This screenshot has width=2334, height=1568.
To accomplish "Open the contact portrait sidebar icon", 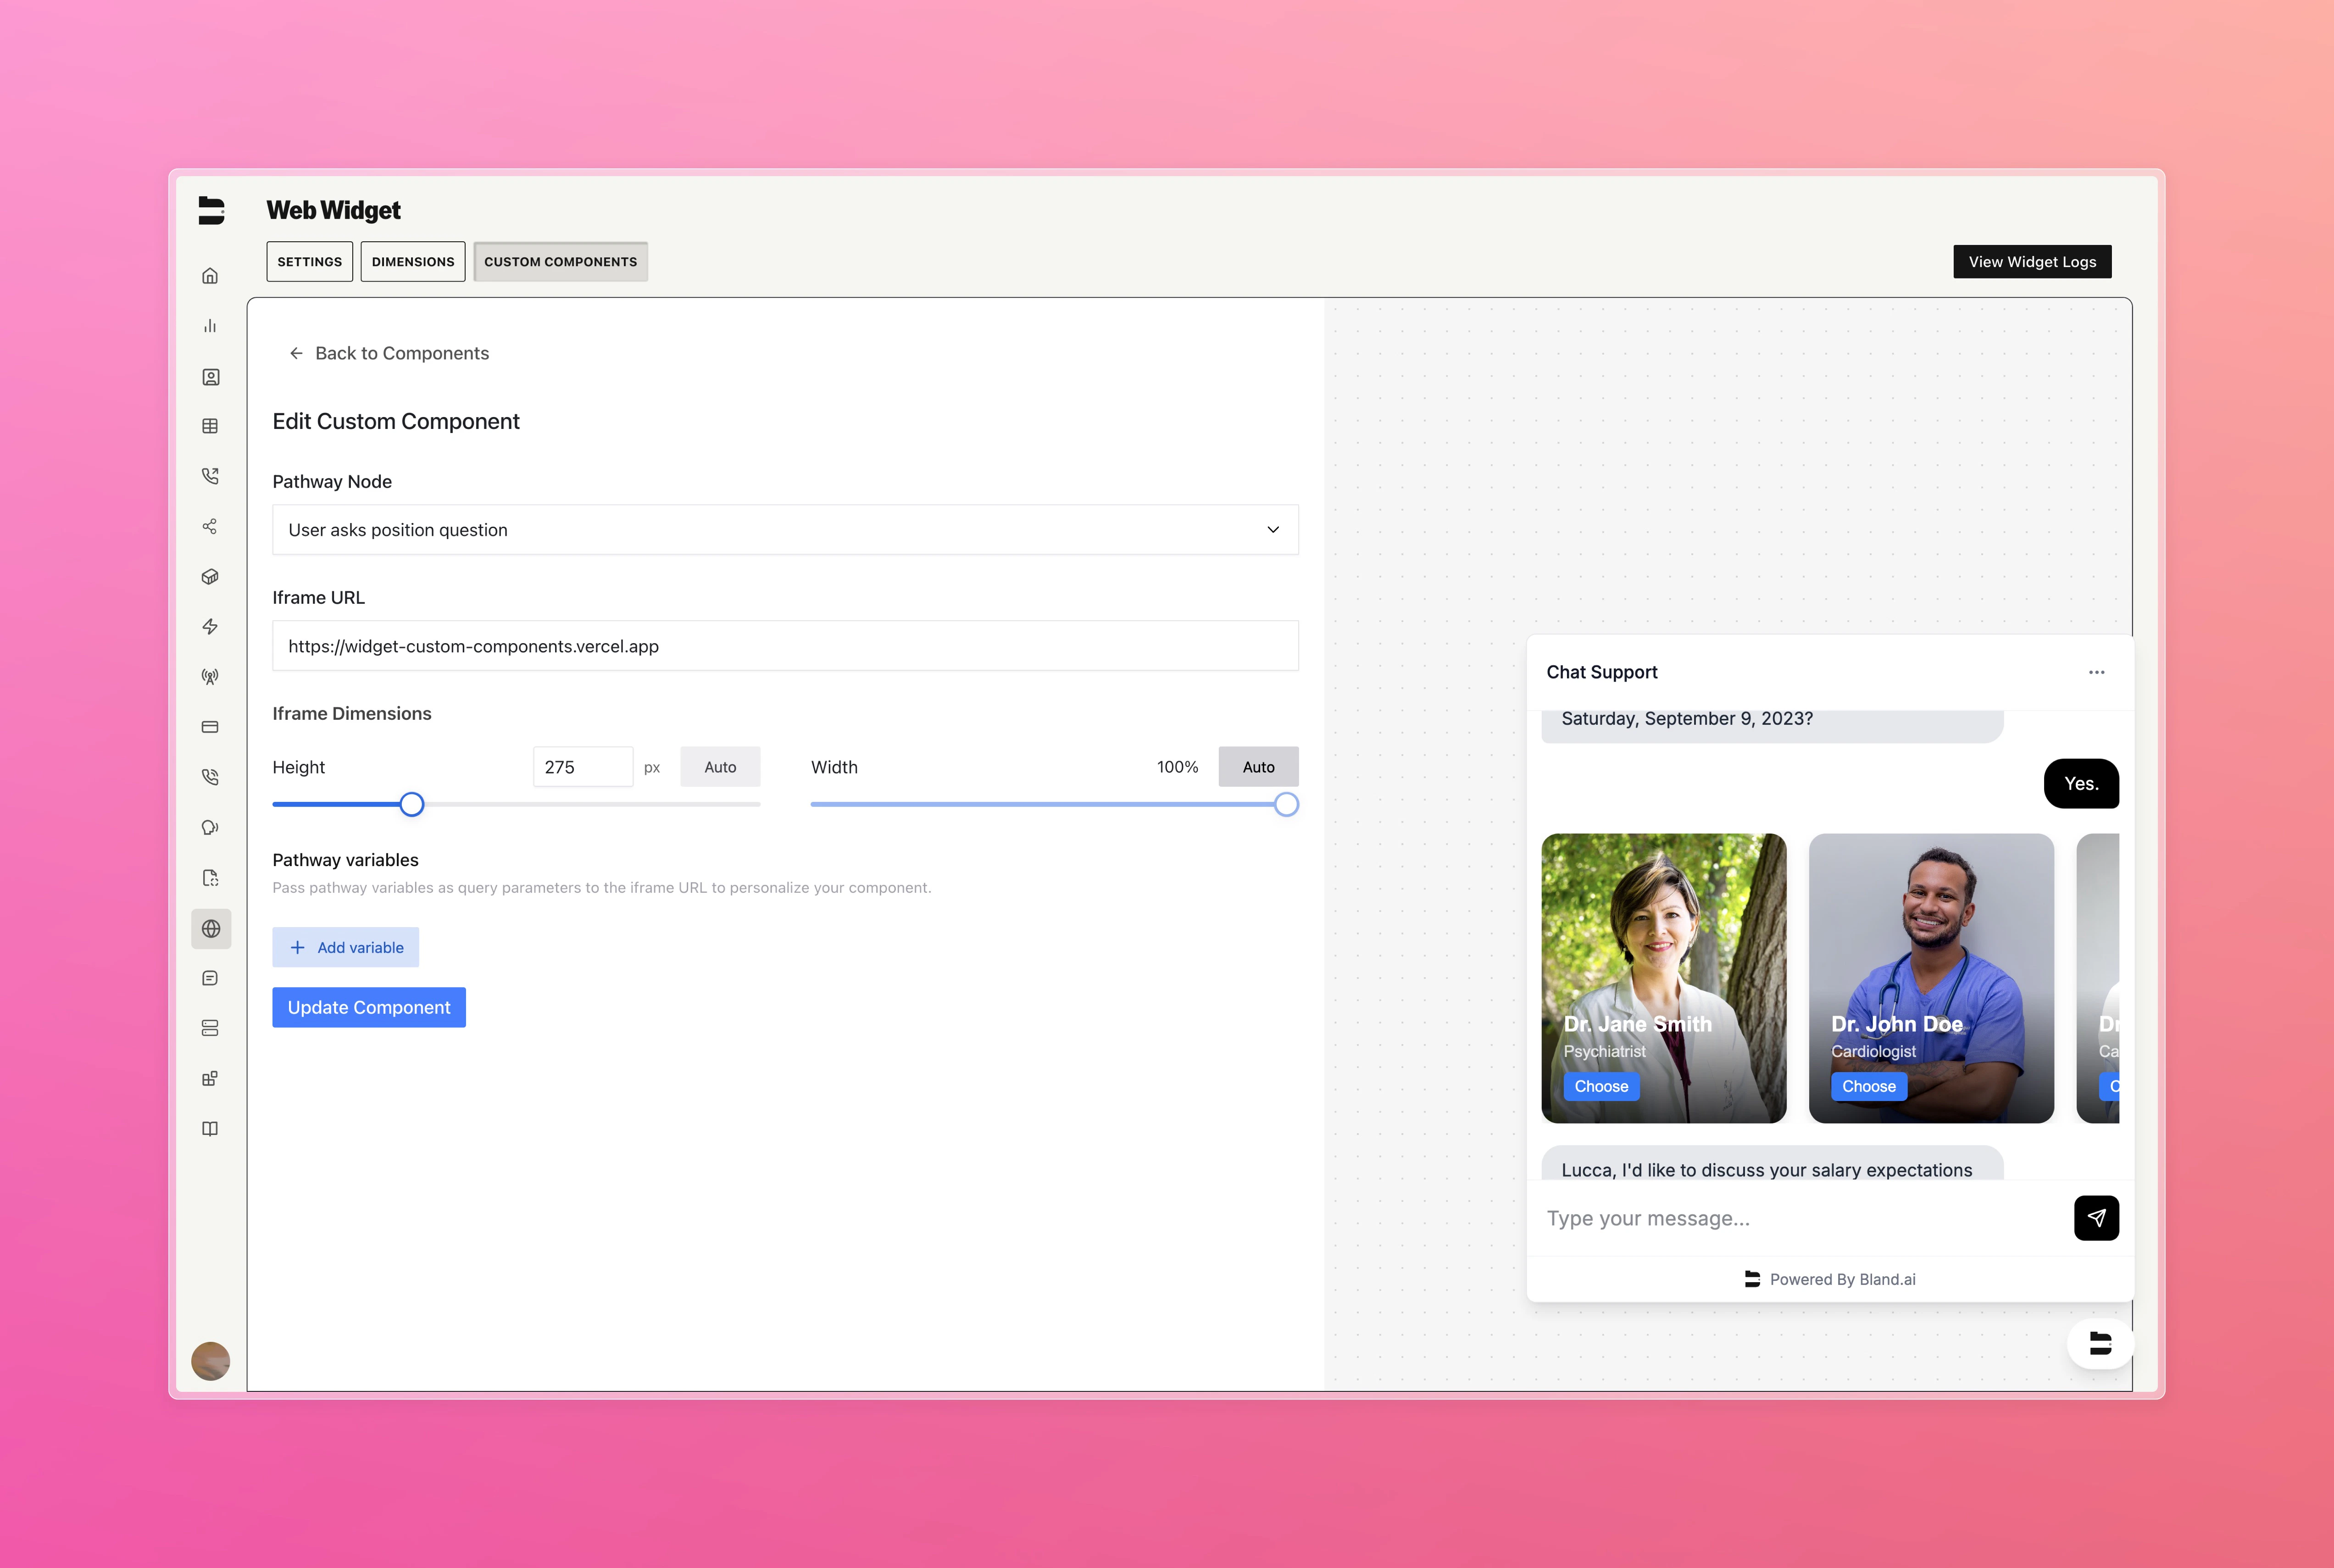I will (210, 377).
